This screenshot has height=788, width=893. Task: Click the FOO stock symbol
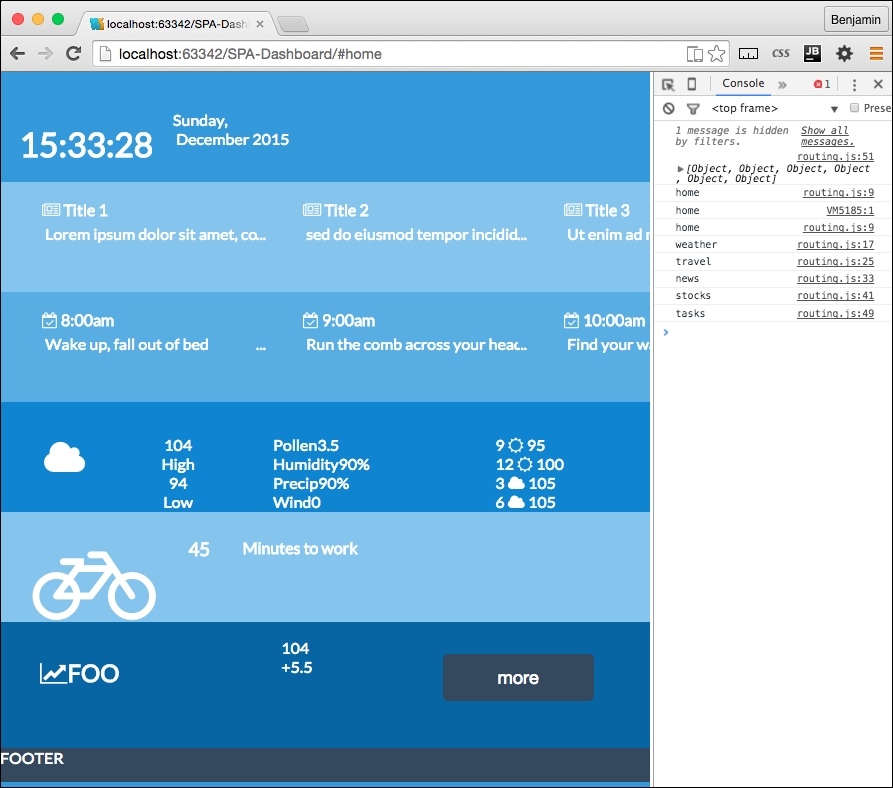pos(94,674)
